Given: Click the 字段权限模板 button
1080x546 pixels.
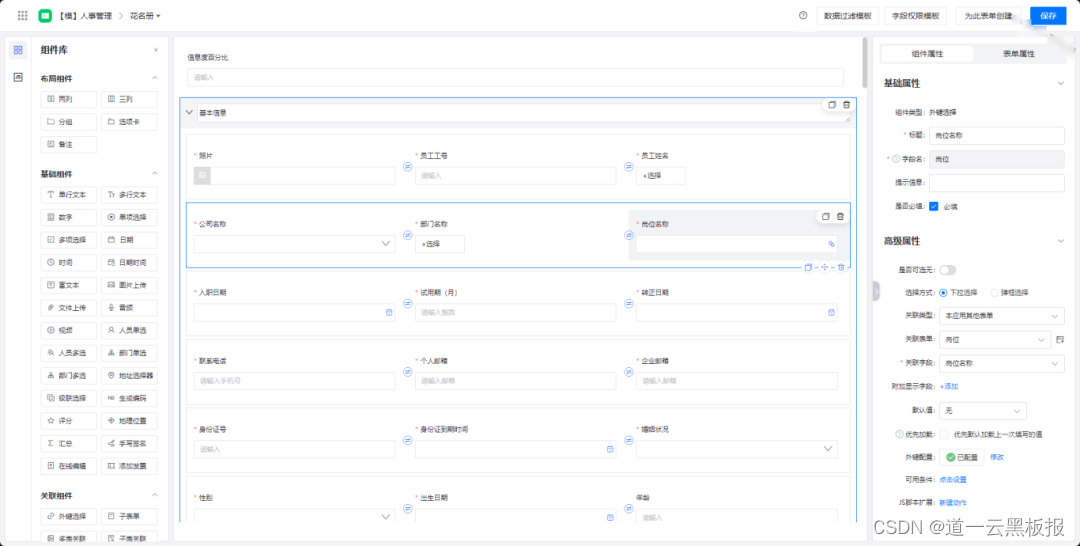Looking at the screenshot, I should tap(915, 16).
